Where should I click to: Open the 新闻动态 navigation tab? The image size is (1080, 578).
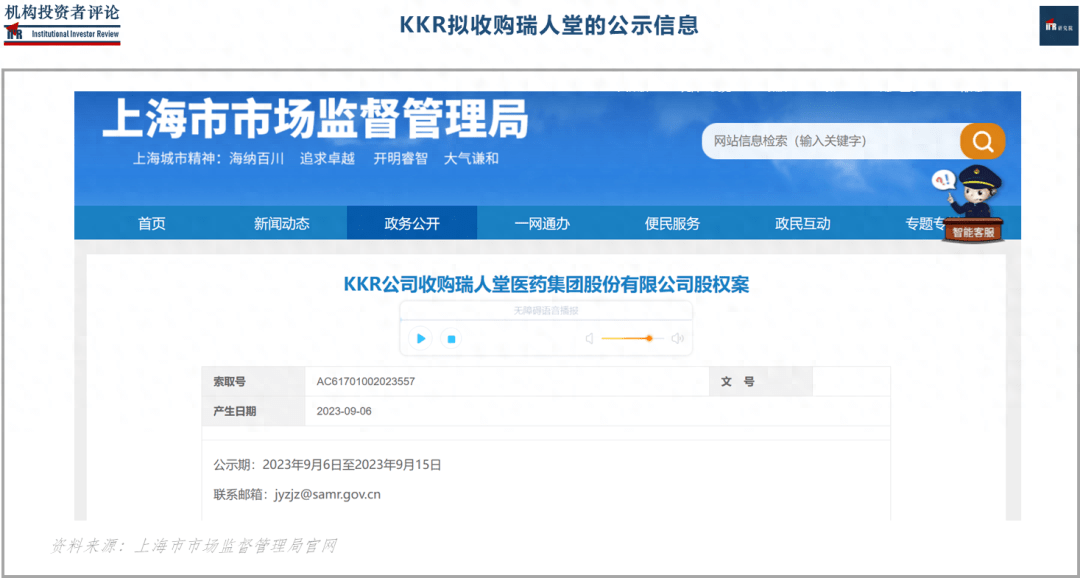tap(282, 224)
